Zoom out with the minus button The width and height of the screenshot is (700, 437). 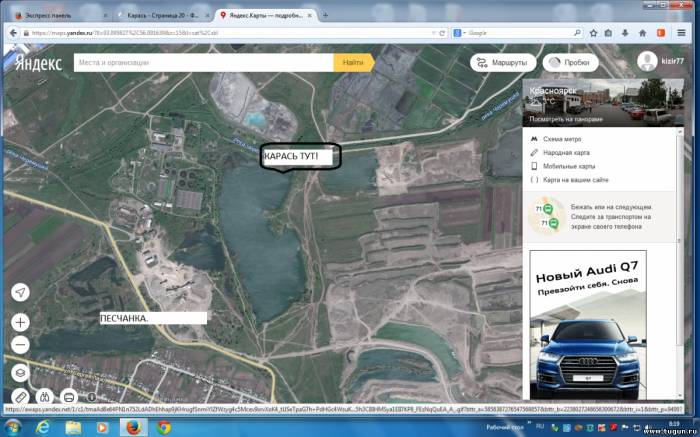pos(20,345)
